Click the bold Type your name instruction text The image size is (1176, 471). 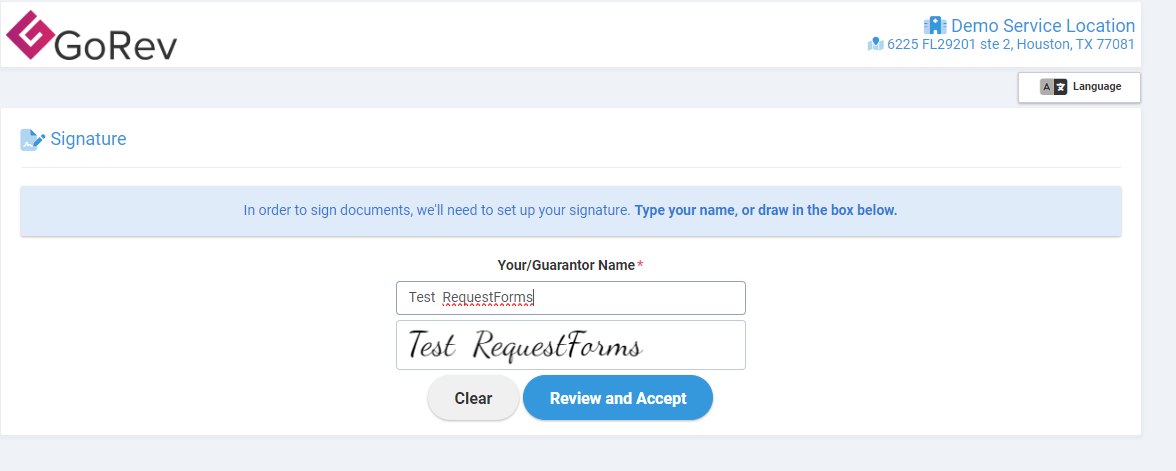pos(766,210)
